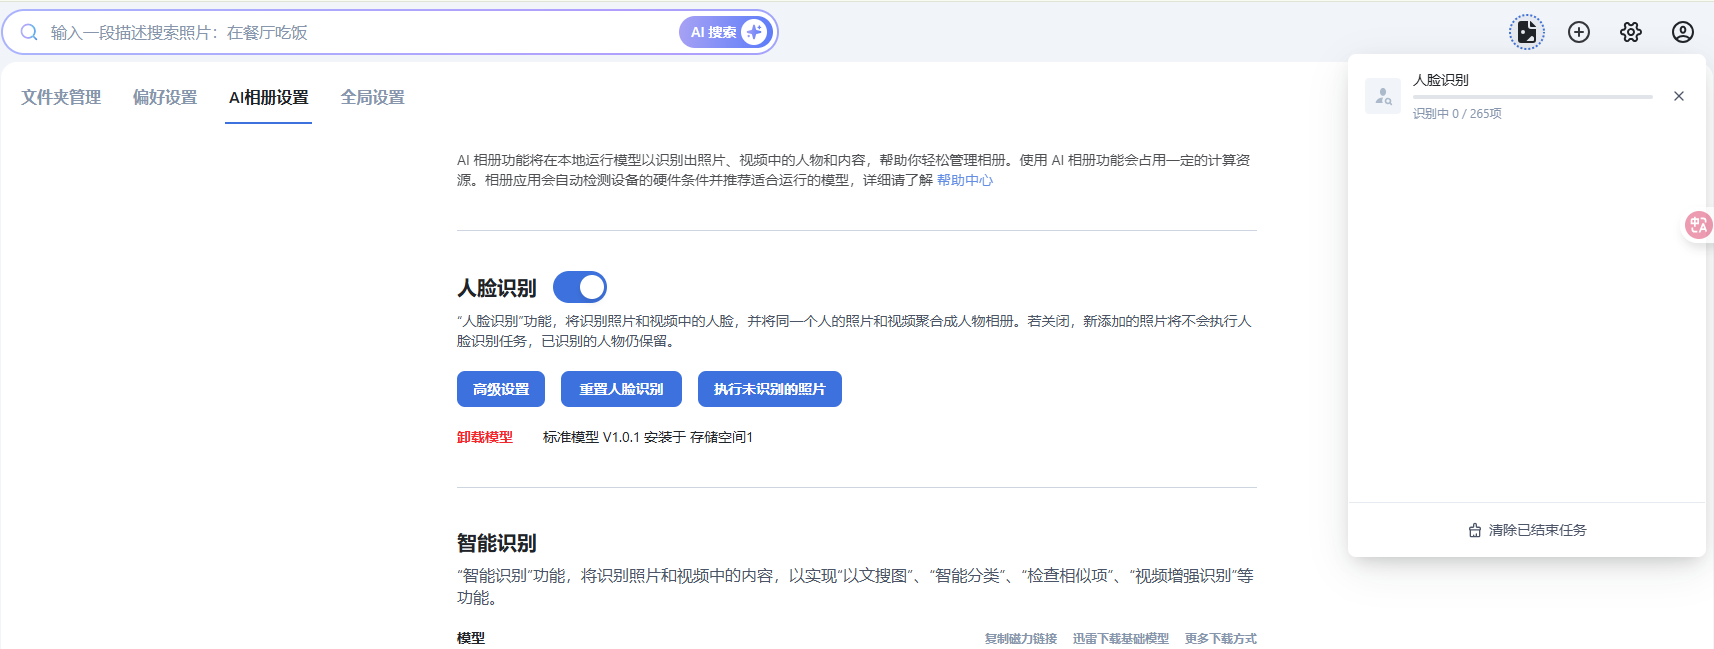Viewport: 1714px width, 649px height.
Task: Open settings via the gear icon
Action: click(x=1631, y=32)
